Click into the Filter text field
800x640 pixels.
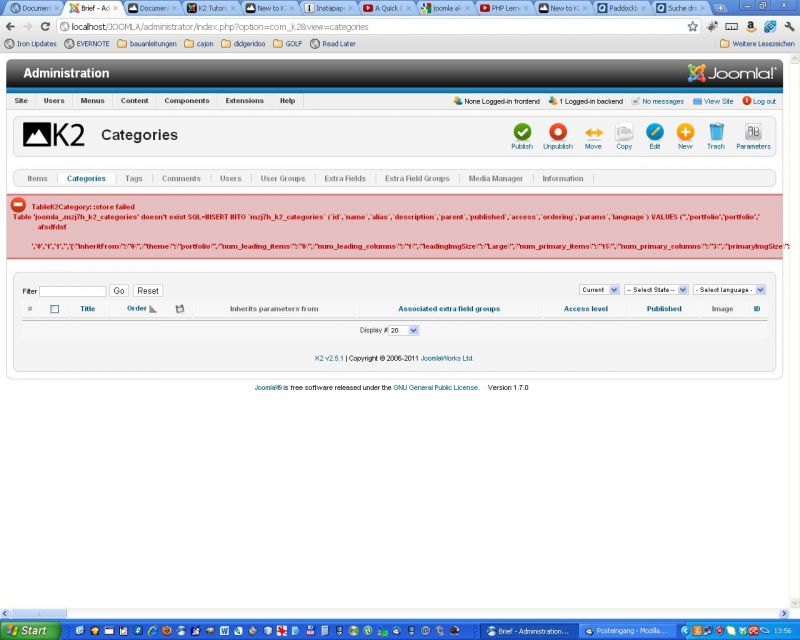coord(73,291)
